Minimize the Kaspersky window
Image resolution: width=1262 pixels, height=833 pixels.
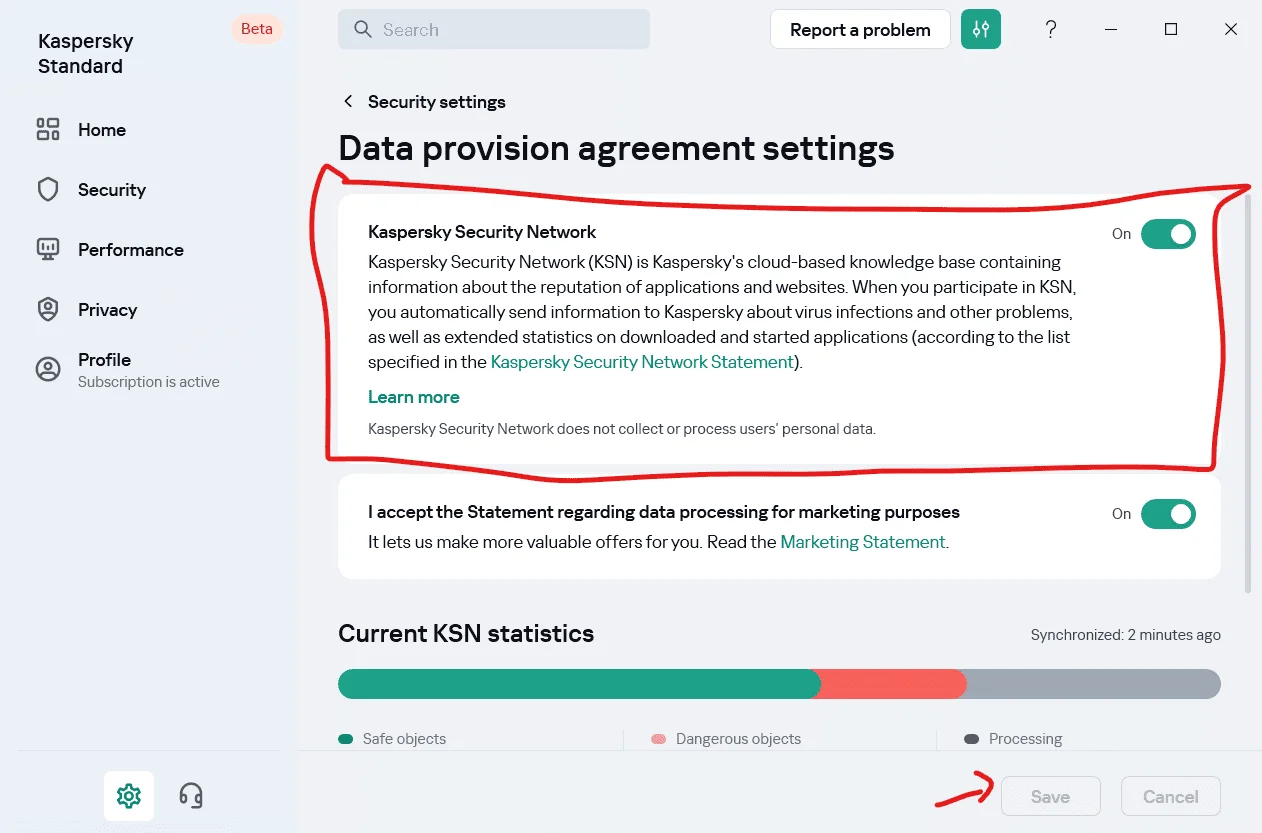click(x=1111, y=29)
